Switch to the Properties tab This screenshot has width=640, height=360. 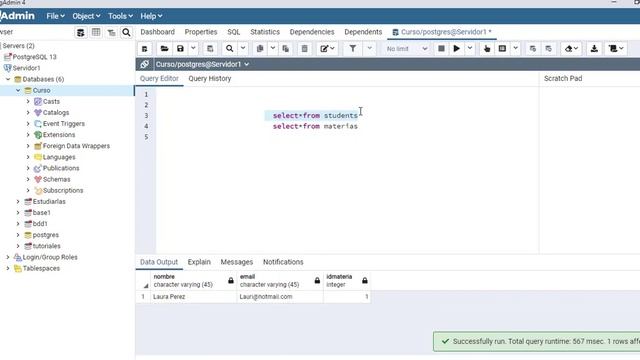pyautogui.click(x=201, y=32)
